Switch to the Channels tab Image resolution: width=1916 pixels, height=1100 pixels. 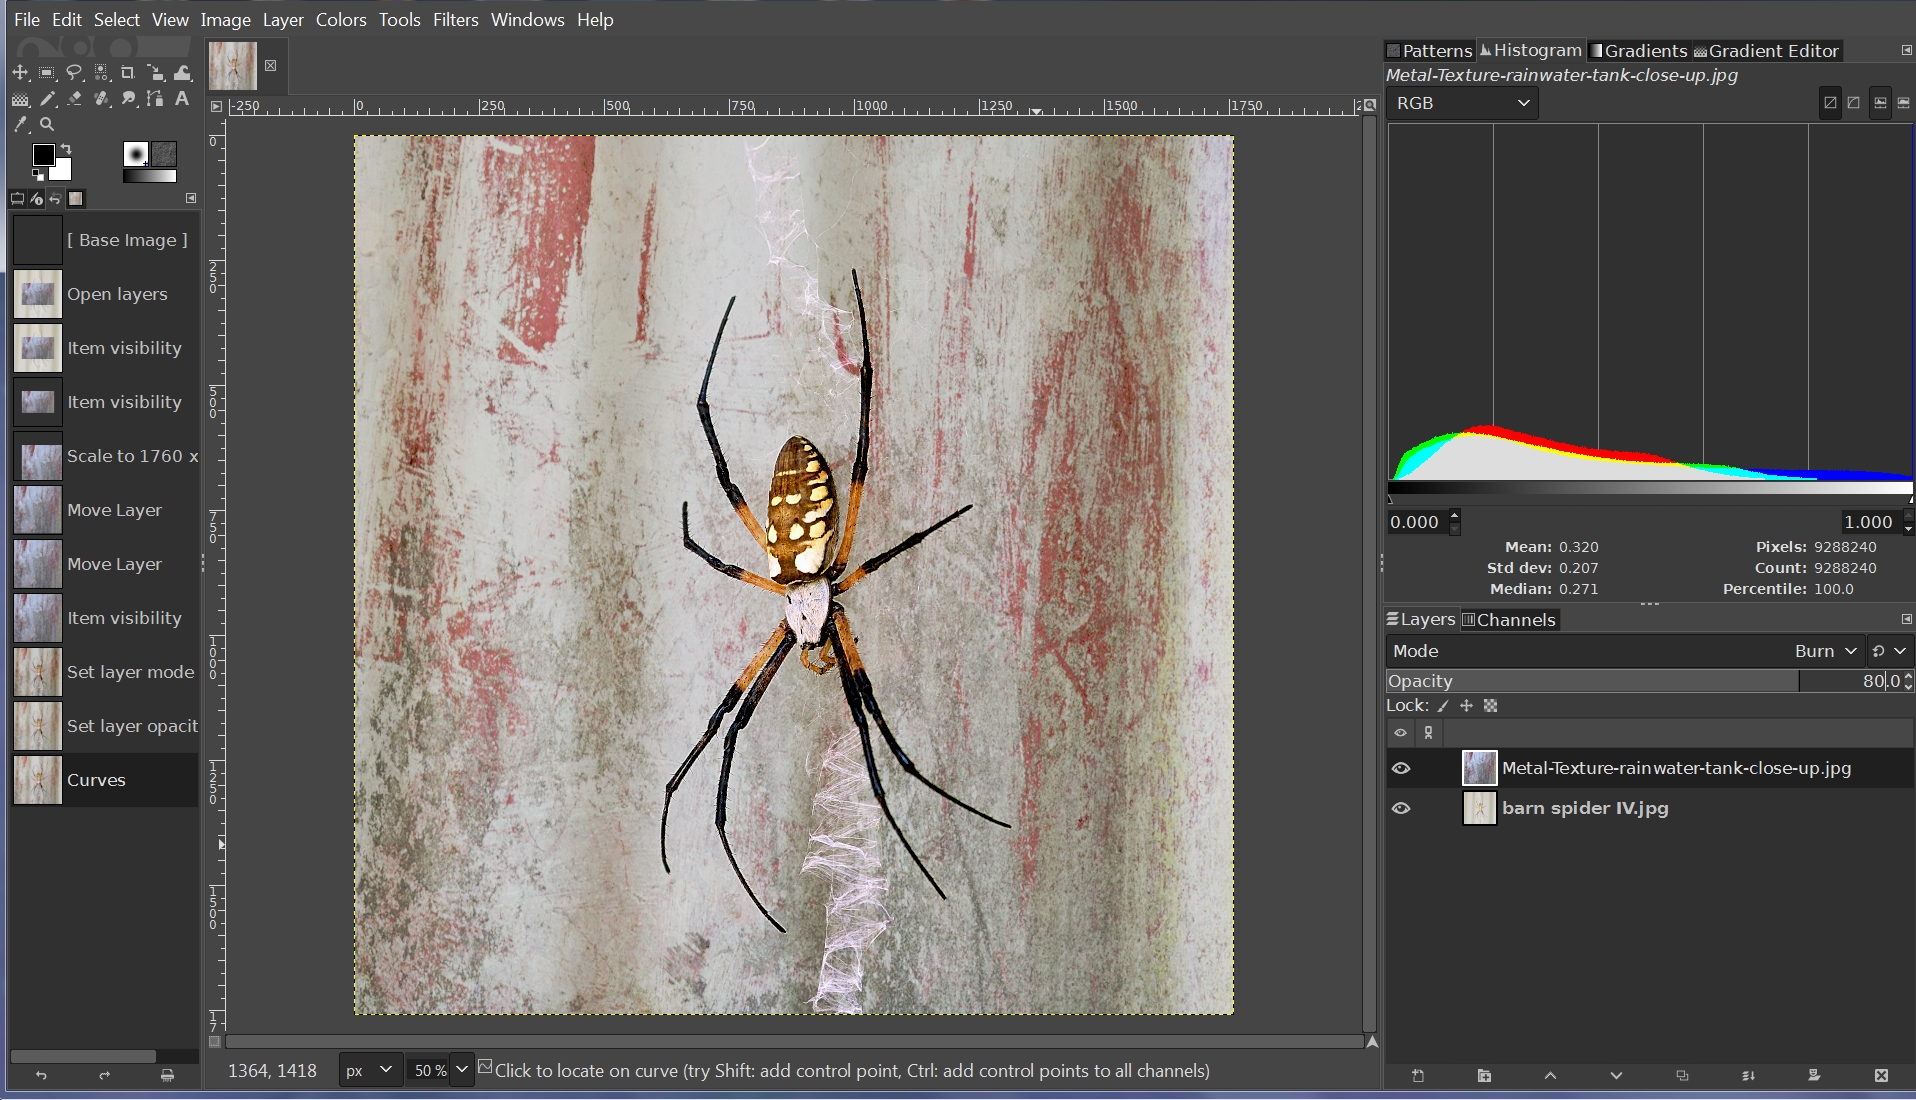1509,620
